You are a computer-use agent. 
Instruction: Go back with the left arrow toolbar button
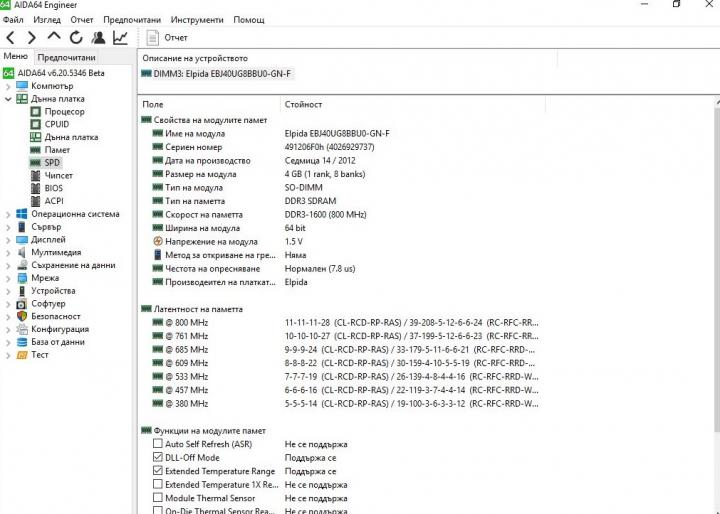pos(11,37)
